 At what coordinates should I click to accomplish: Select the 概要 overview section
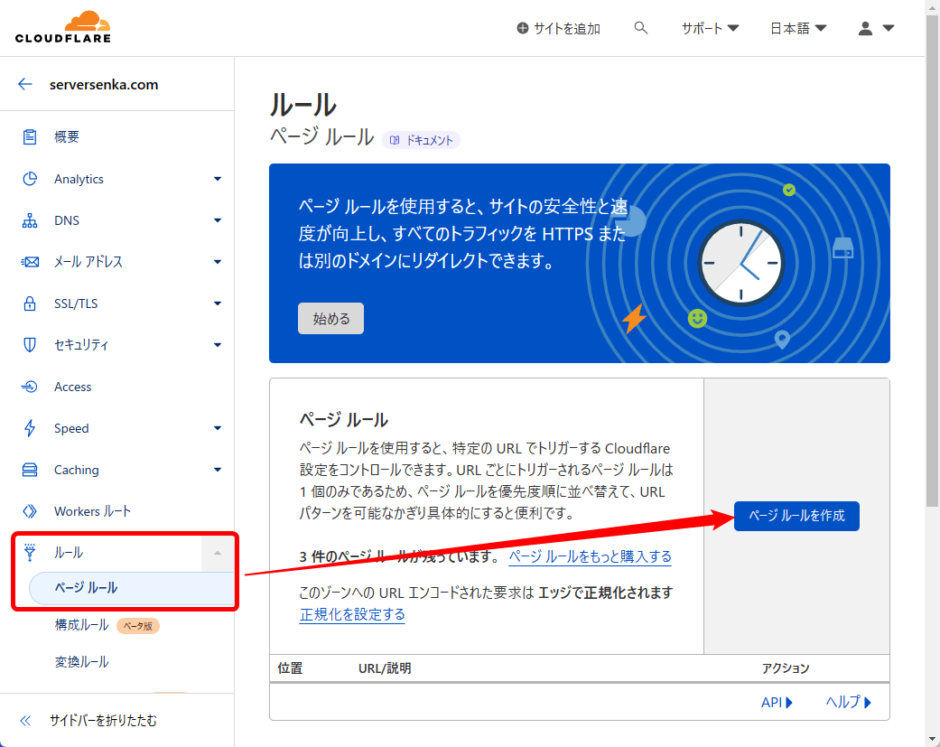tap(65, 137)
